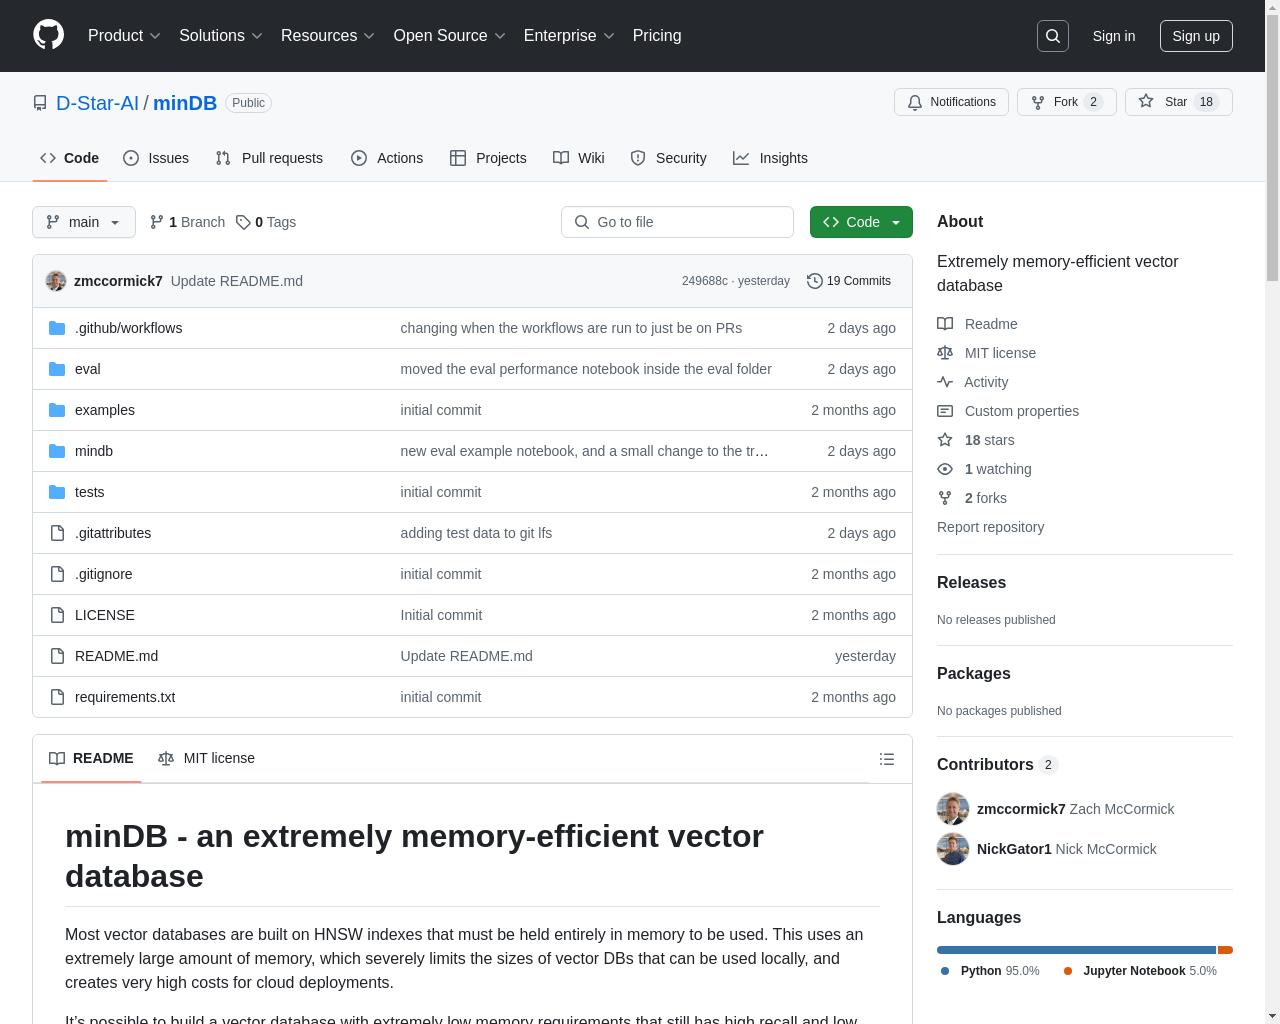Switch to the Pull requests tab
The height and width of the screenshot is (1024, 1280).
click(x=269, y=158)
